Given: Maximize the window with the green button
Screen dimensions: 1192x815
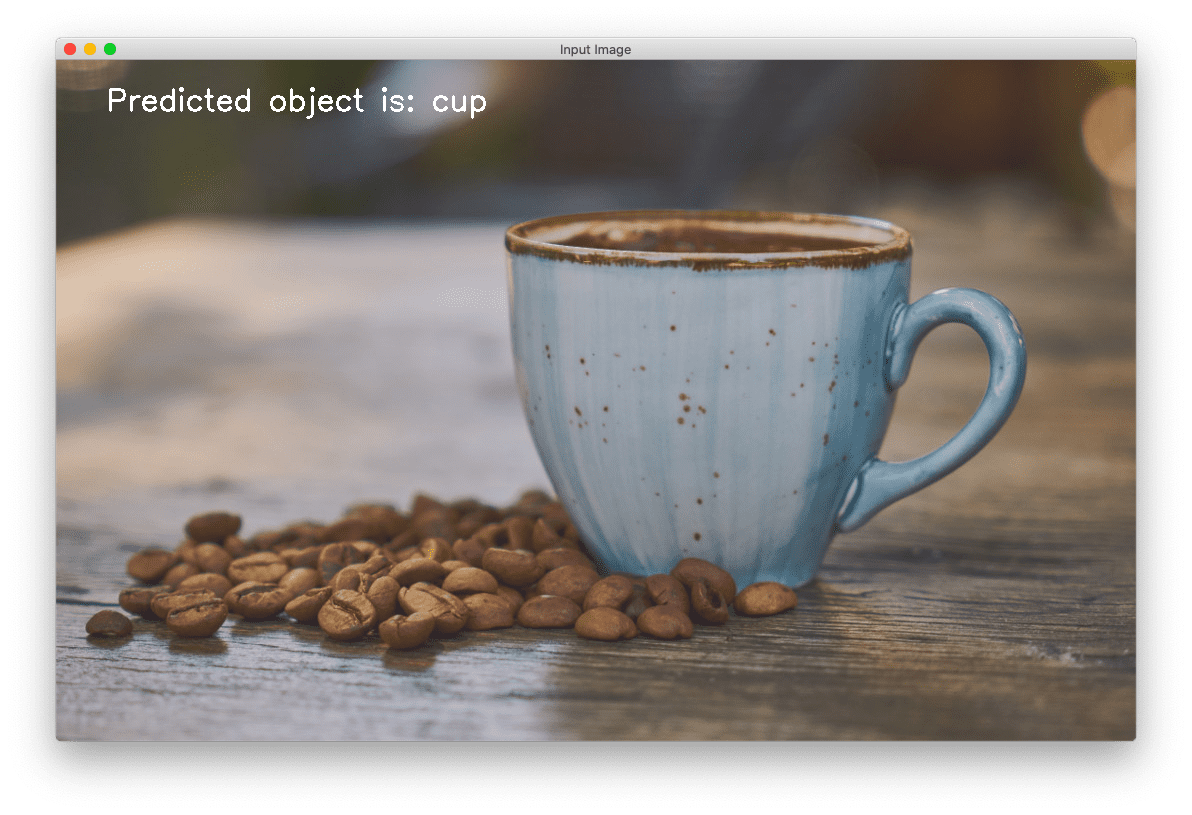Looking at the screenshot, I should pyautogui.click(x=110, y=49).
